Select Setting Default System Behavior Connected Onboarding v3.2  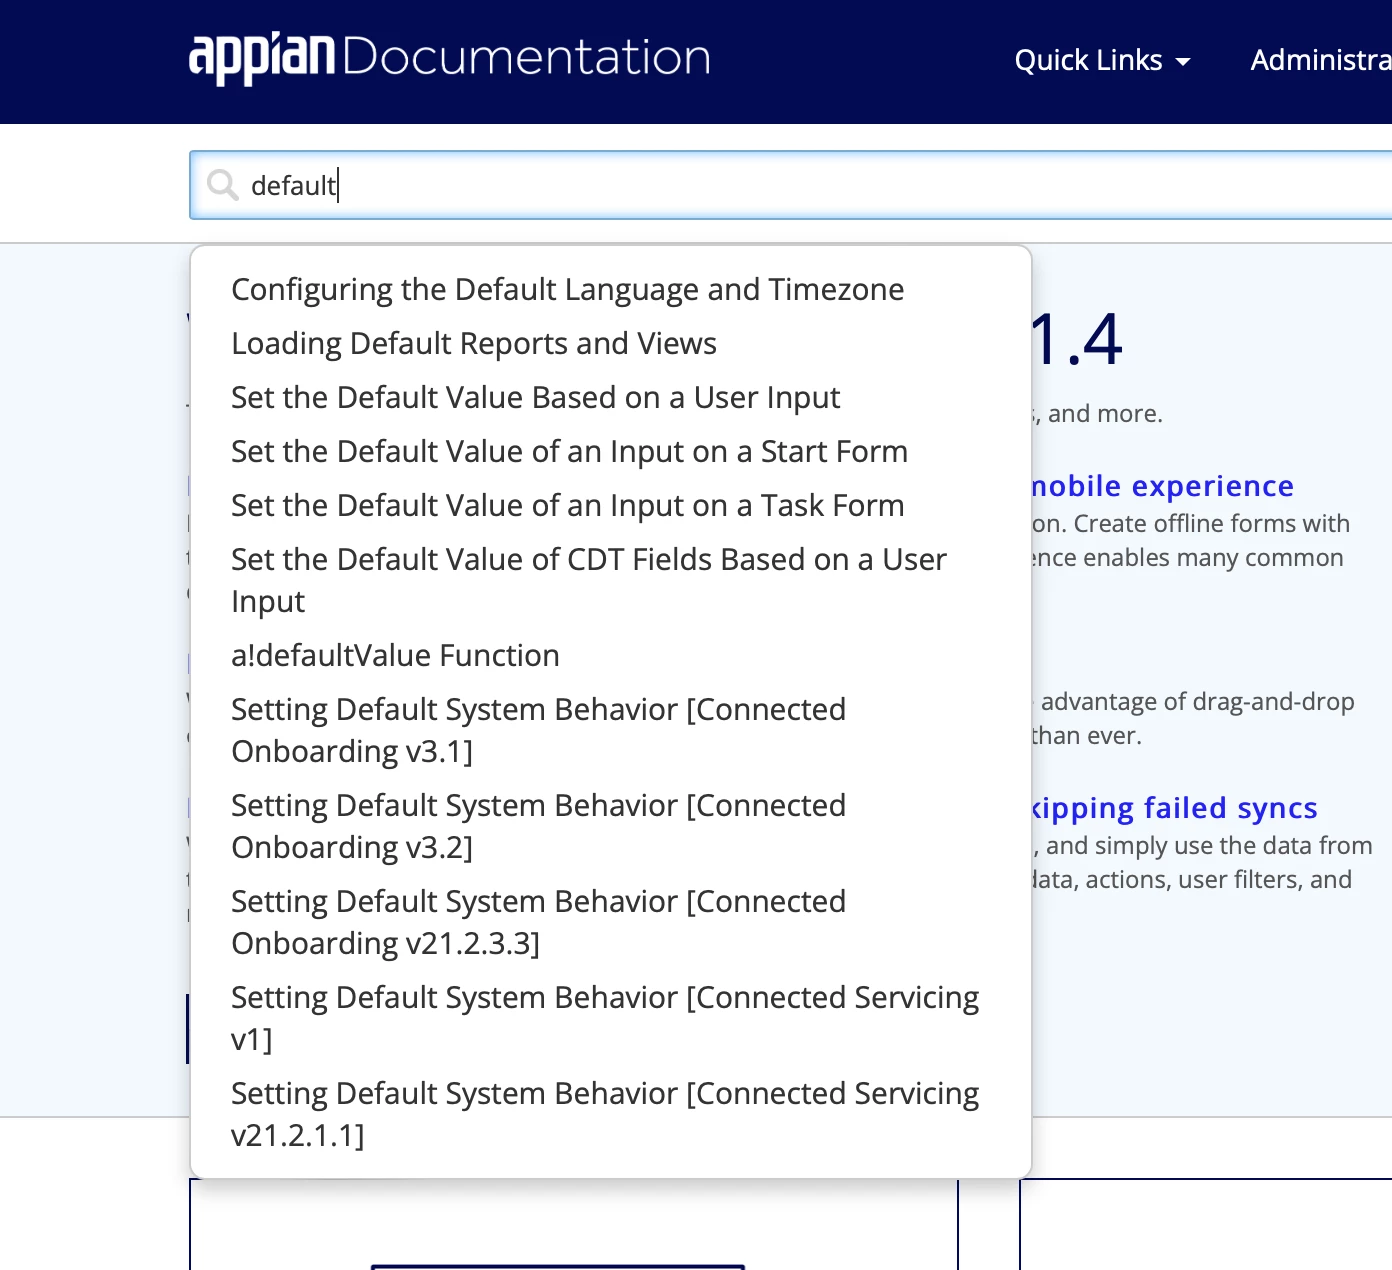pyautogui.click(x=538, y=826)
